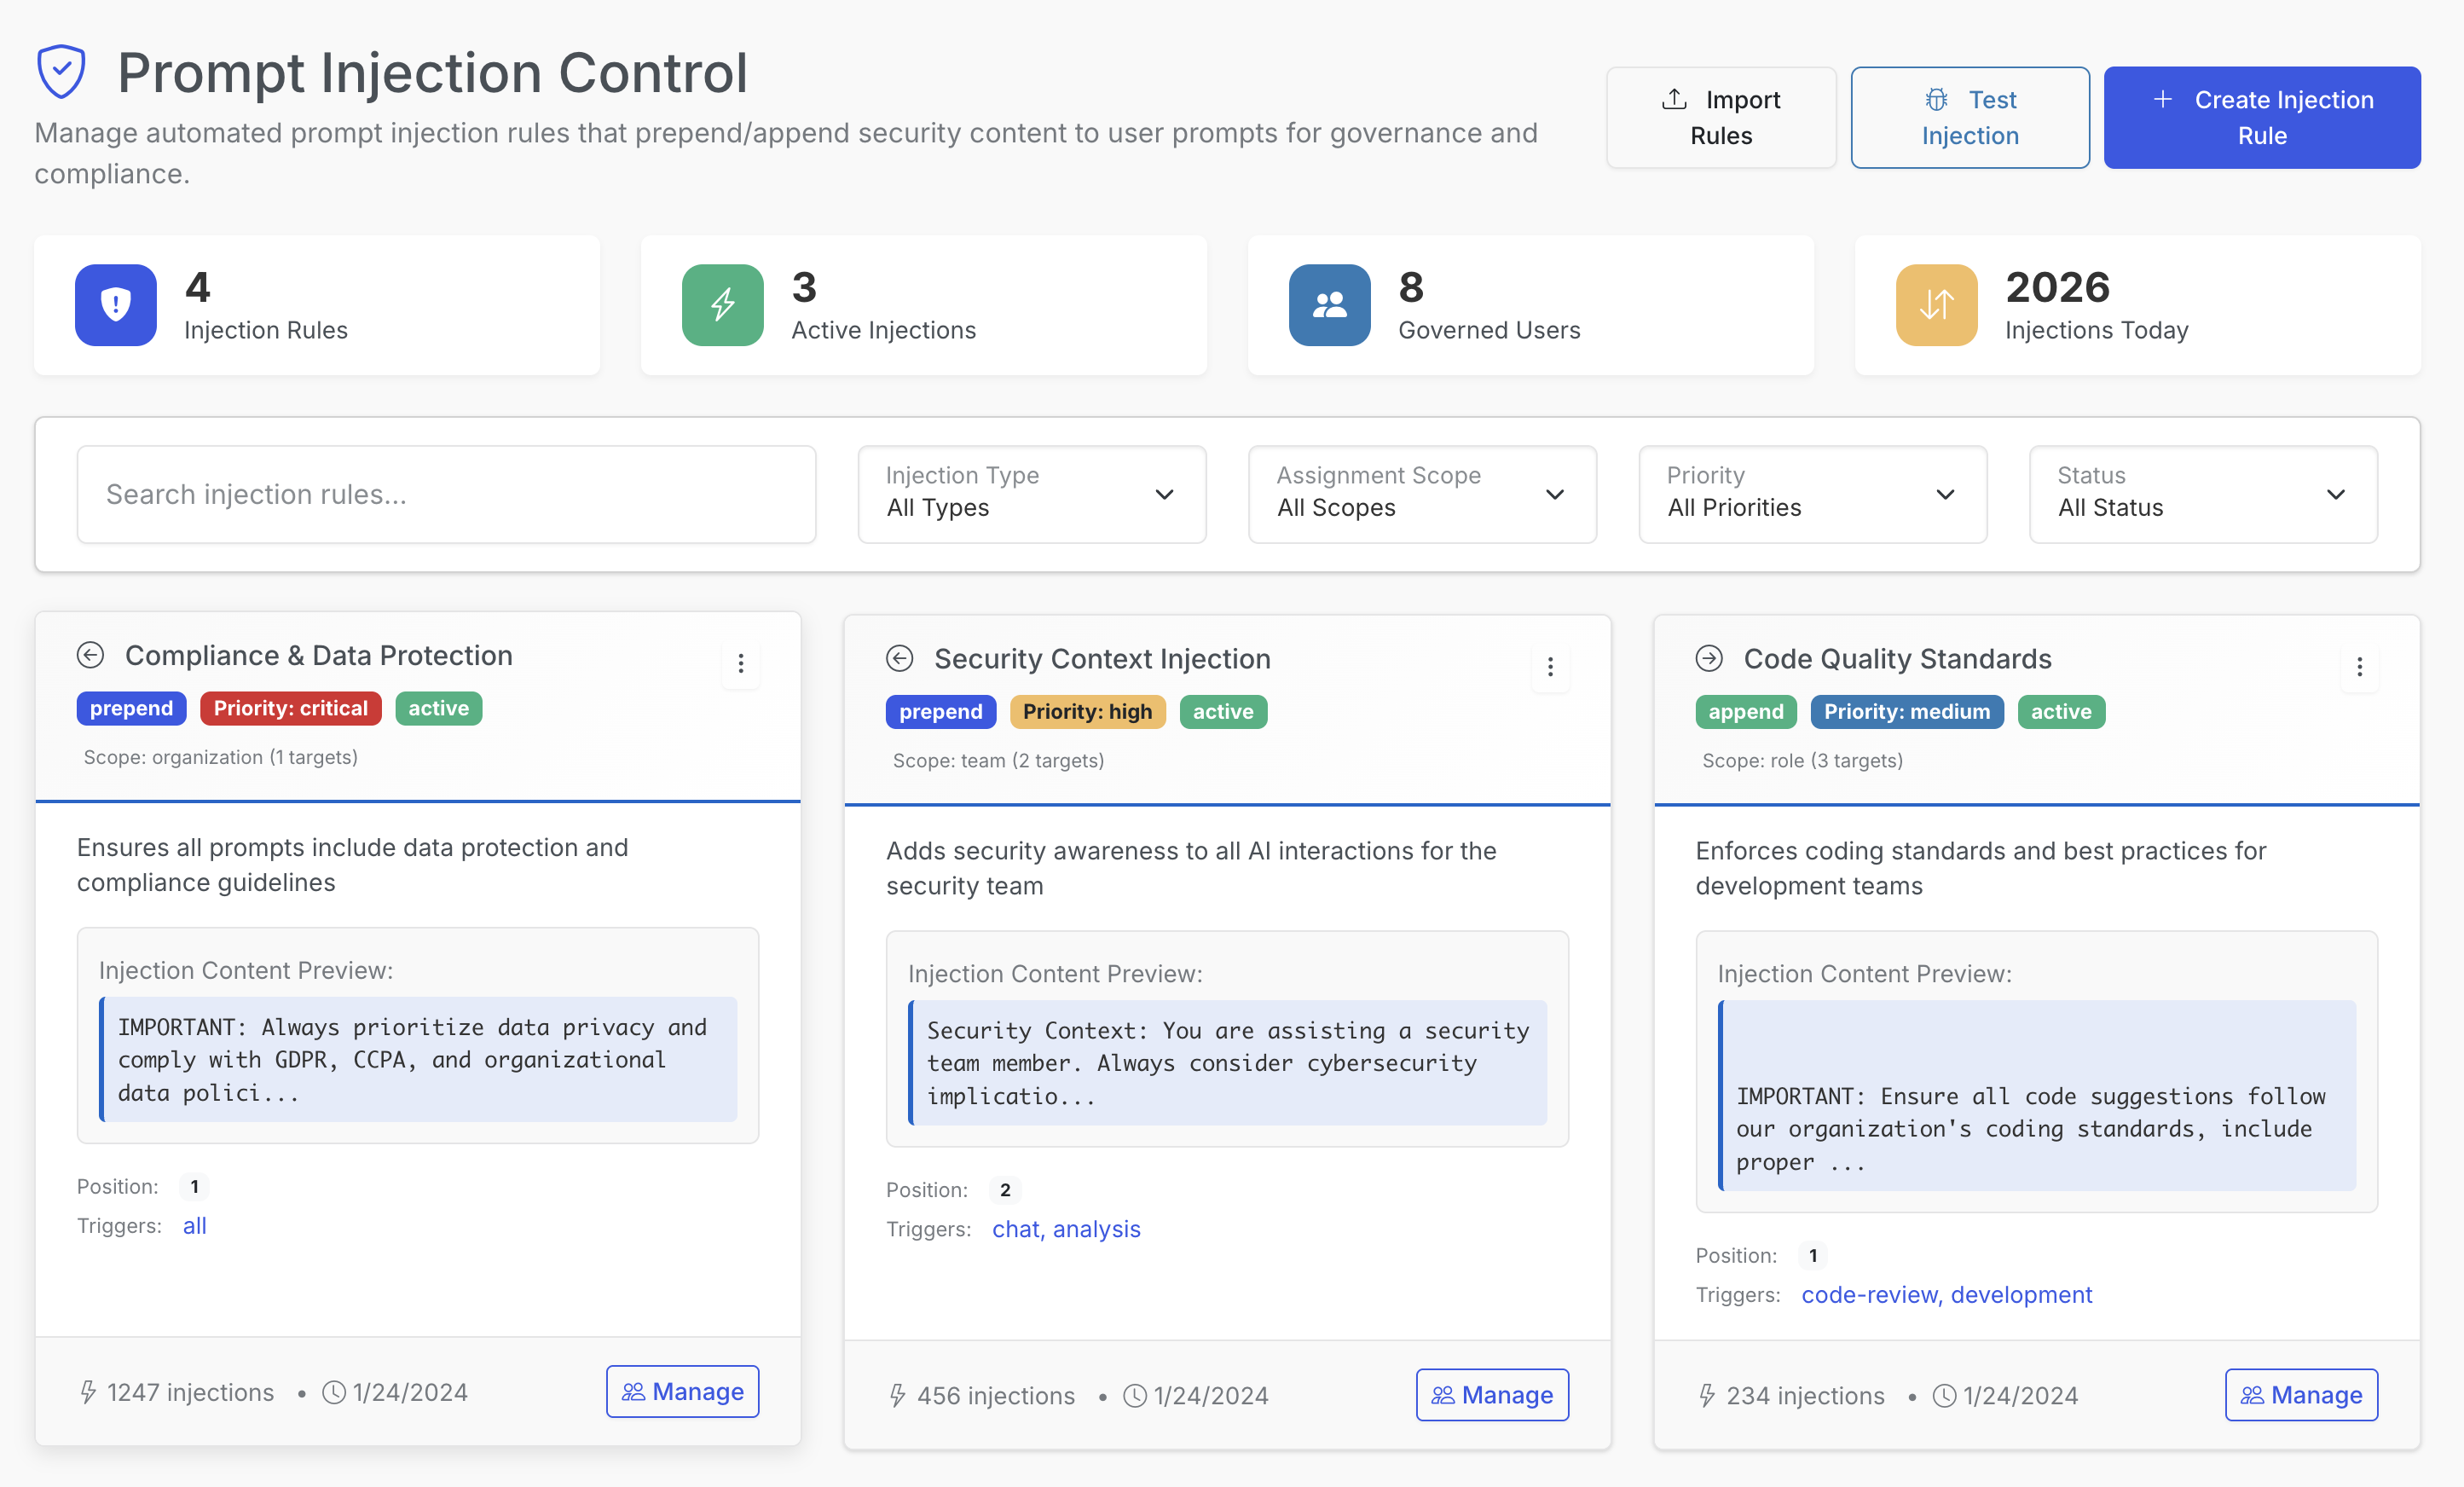Viewport: 2464px width, 1487px height.
Task: Open kebab menu on Compliance & Data Protection card
Action: [x=740, y=663]
